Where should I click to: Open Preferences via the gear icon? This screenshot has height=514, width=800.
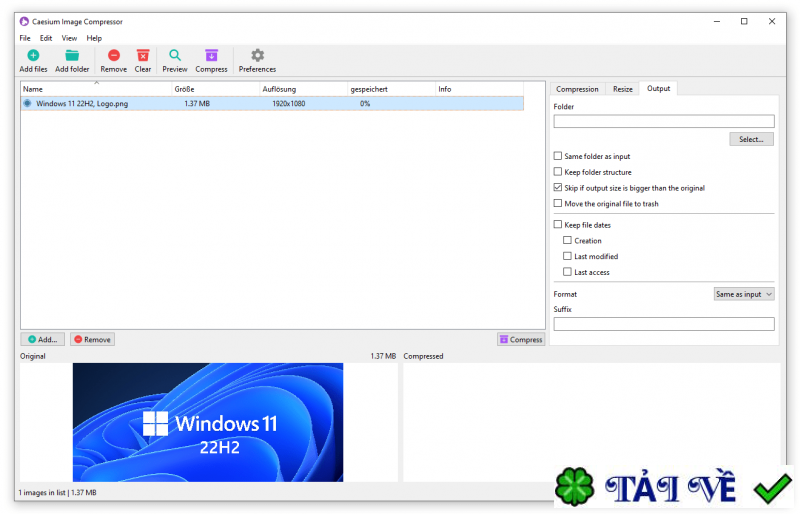coord(257,56)
